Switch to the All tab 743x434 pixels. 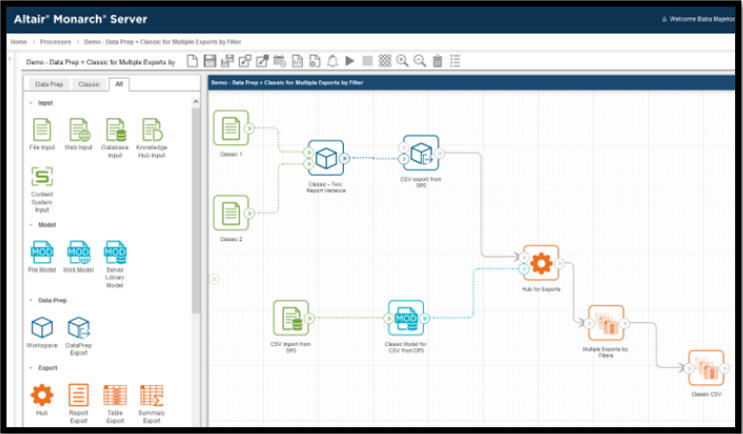[119, 84]
